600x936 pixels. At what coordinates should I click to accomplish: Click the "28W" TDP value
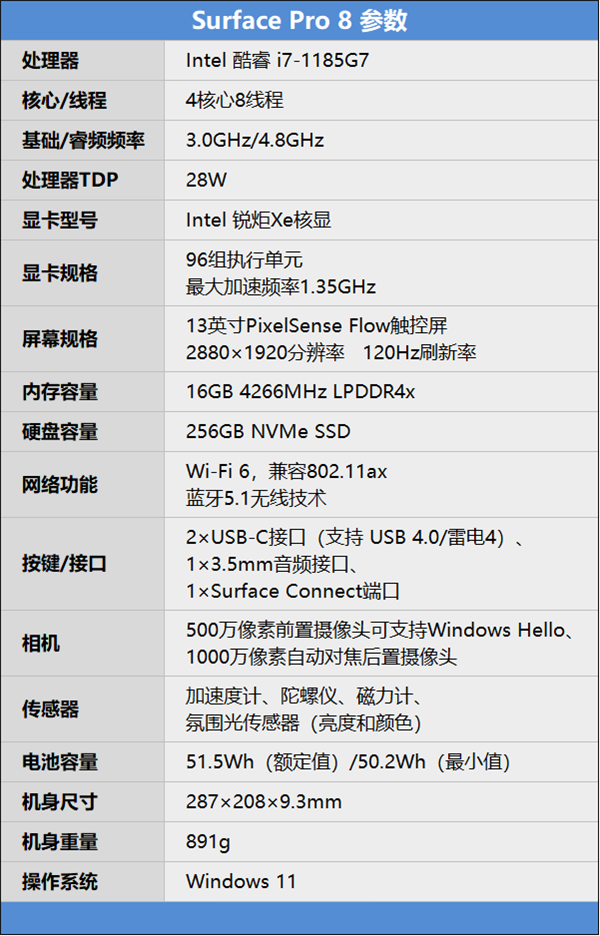click(206, 181)
